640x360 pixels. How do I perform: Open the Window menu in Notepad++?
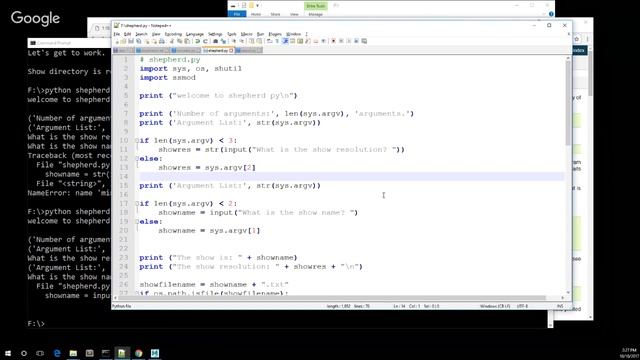[293, 34]
